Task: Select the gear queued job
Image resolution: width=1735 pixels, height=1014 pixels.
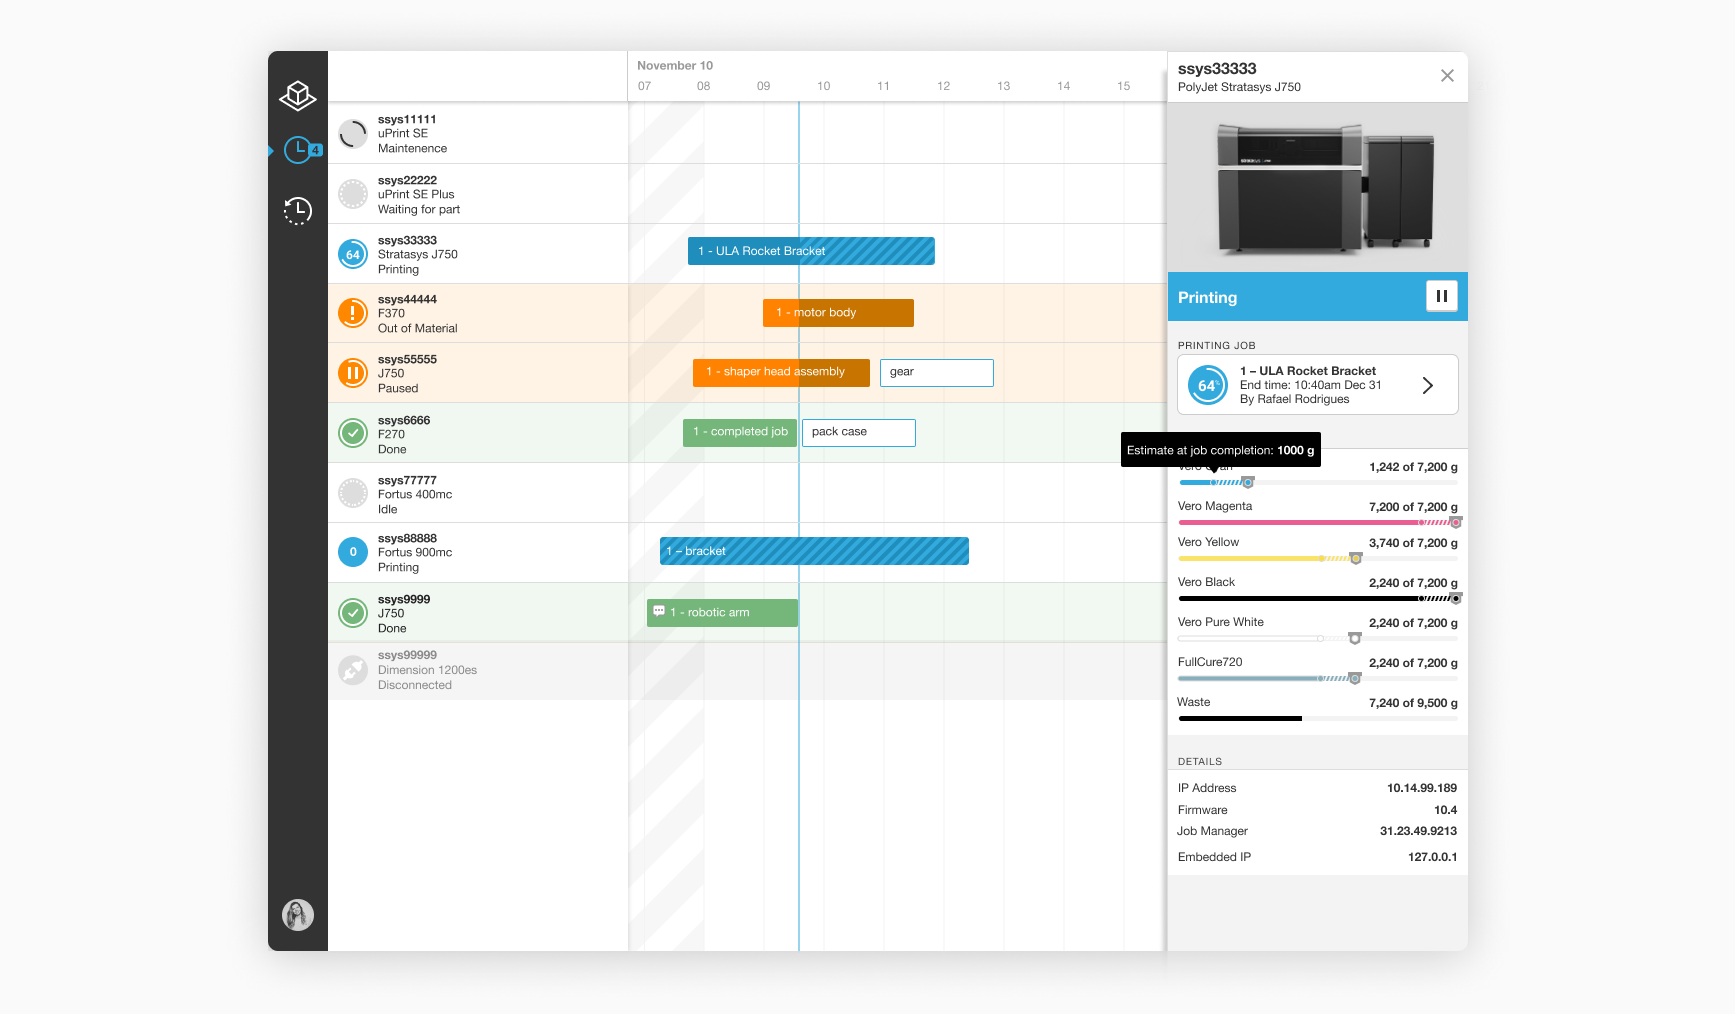Action: (x=937, y=373)
